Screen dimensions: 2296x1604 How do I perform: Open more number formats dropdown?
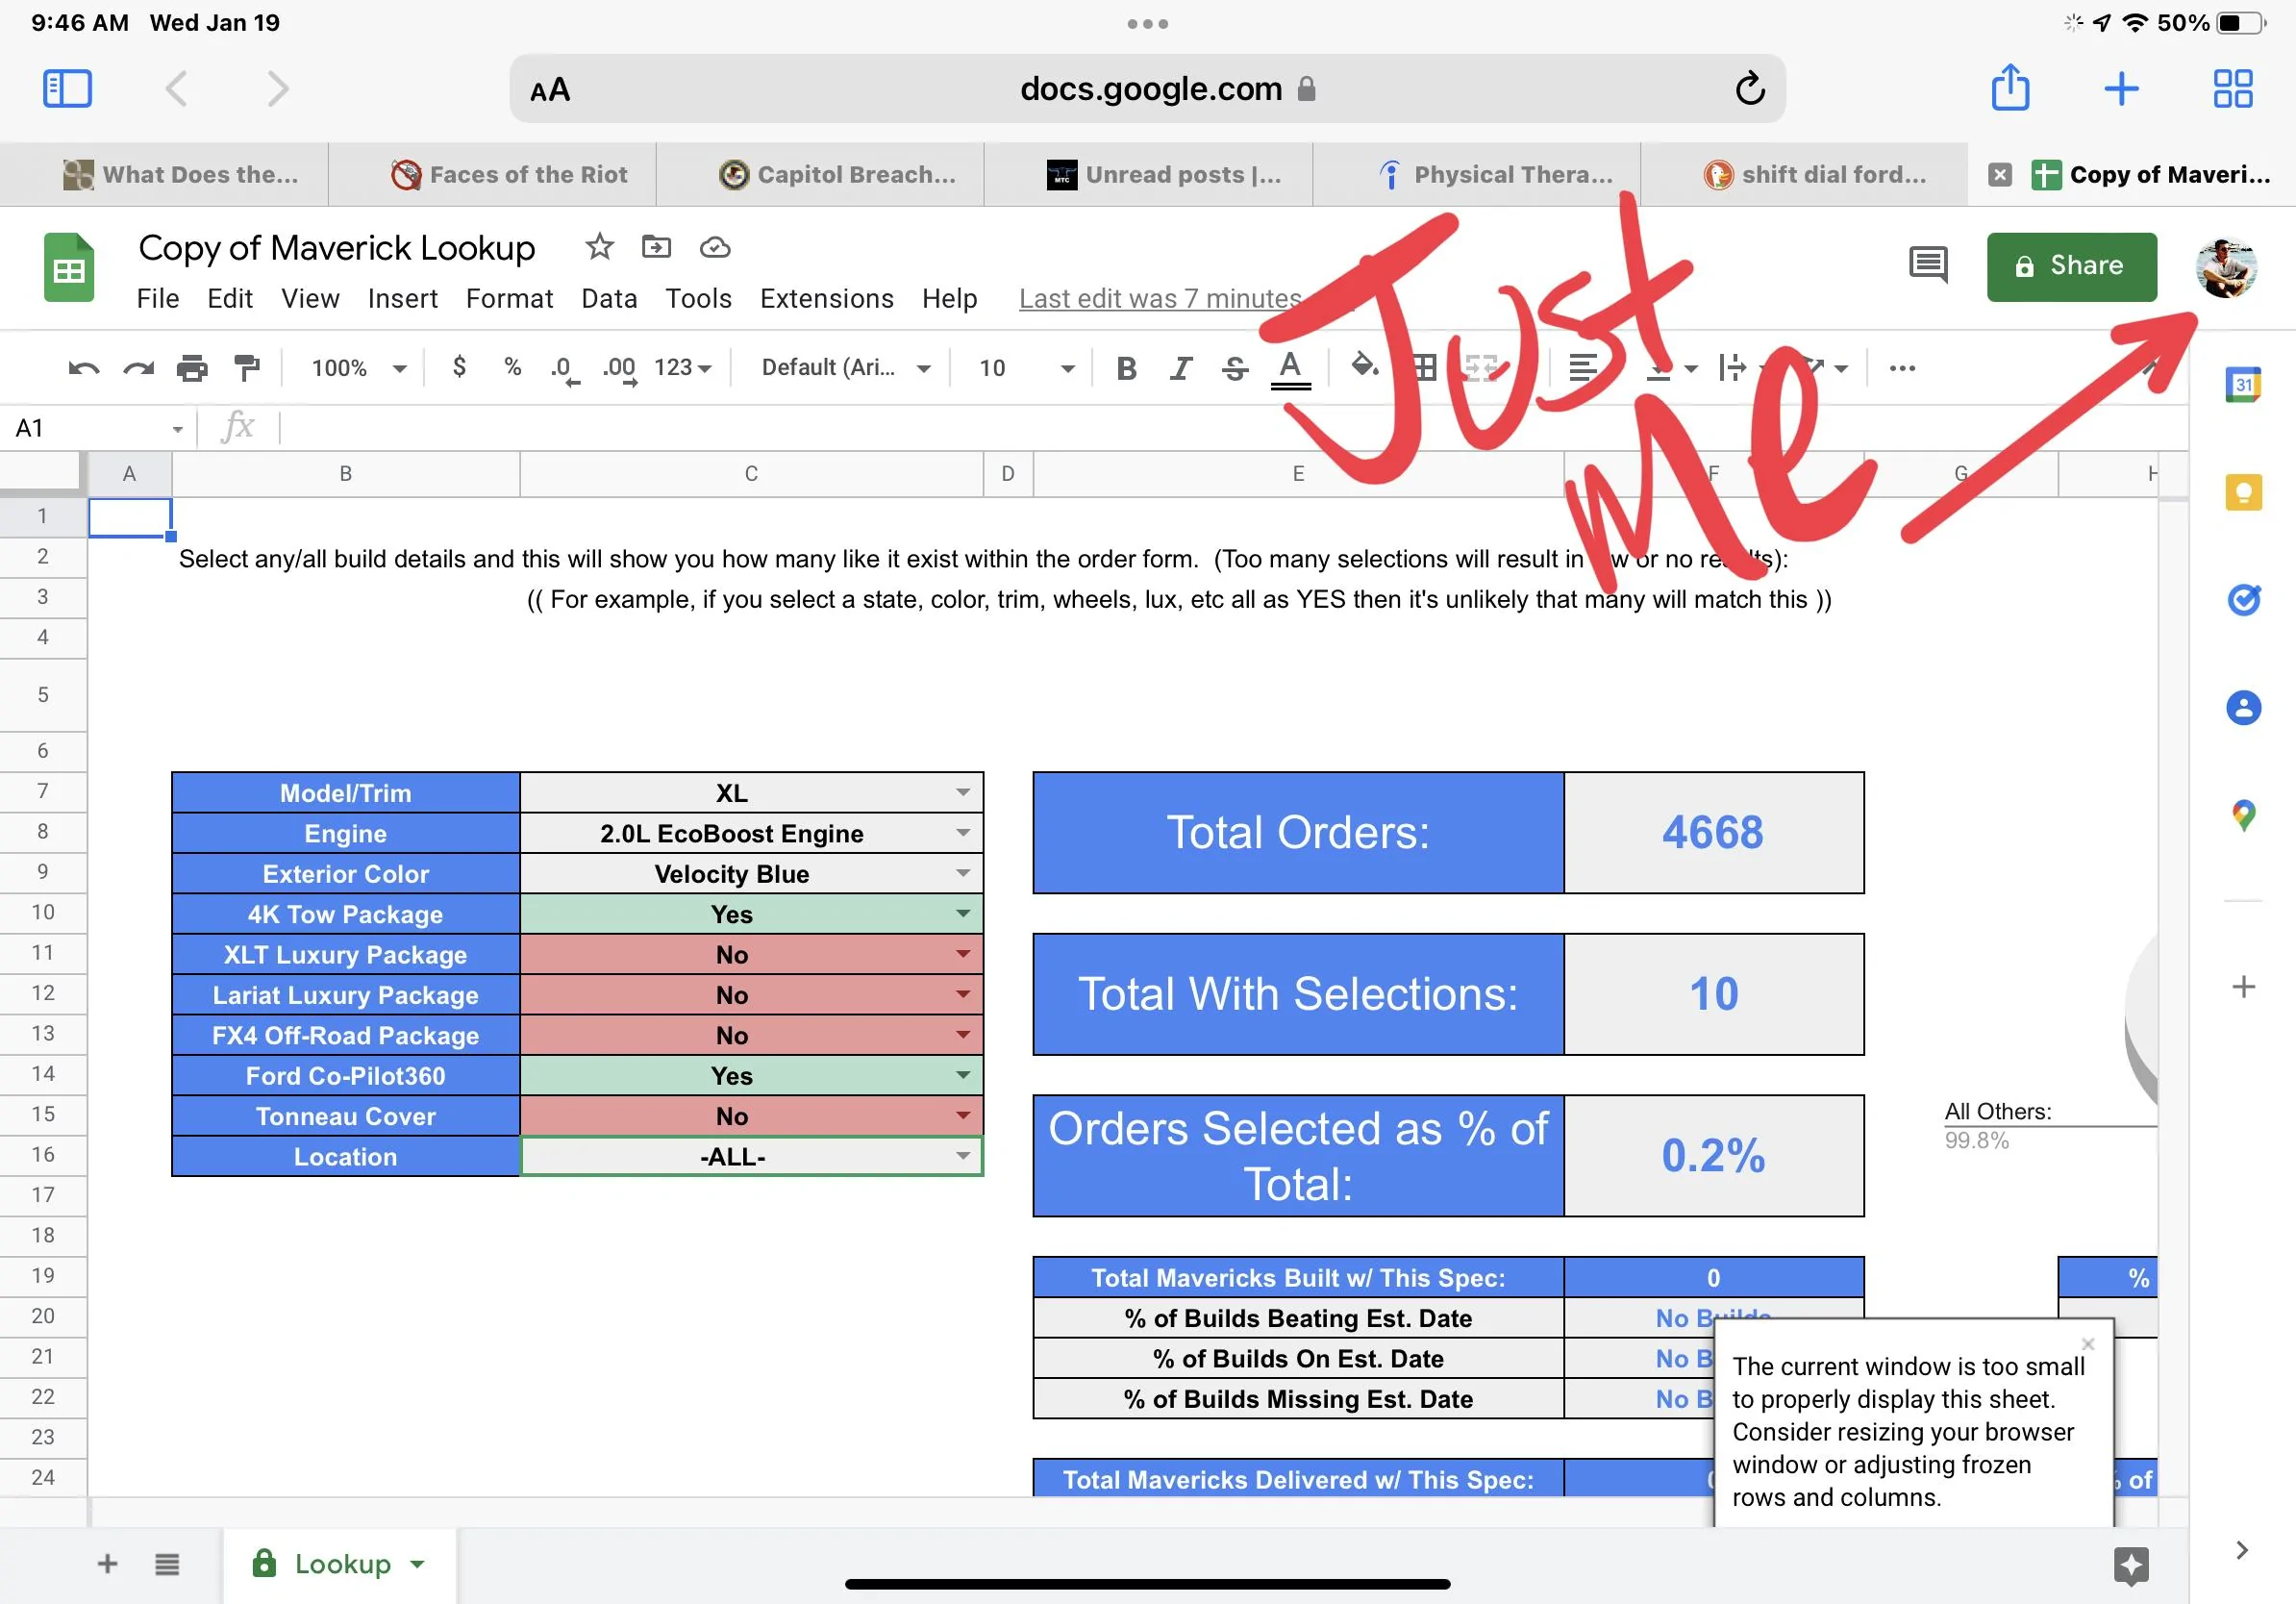(x=683, y=368)
